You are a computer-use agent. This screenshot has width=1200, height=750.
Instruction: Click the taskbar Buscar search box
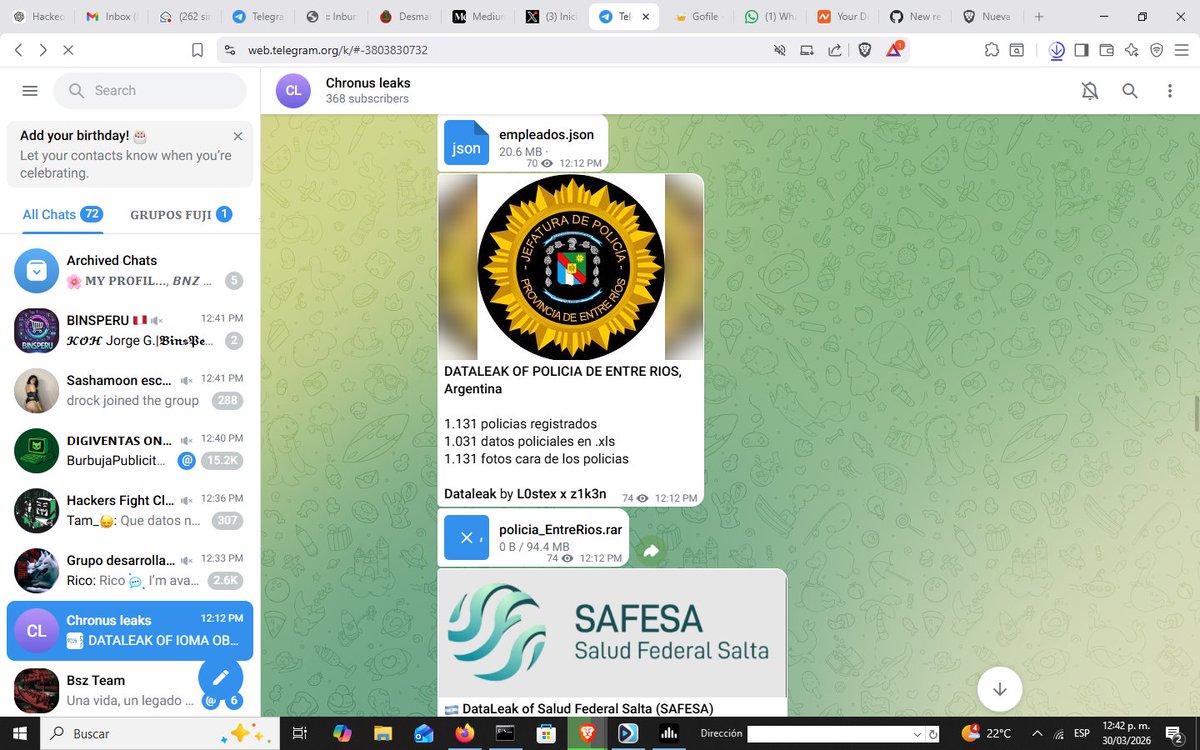160,733
